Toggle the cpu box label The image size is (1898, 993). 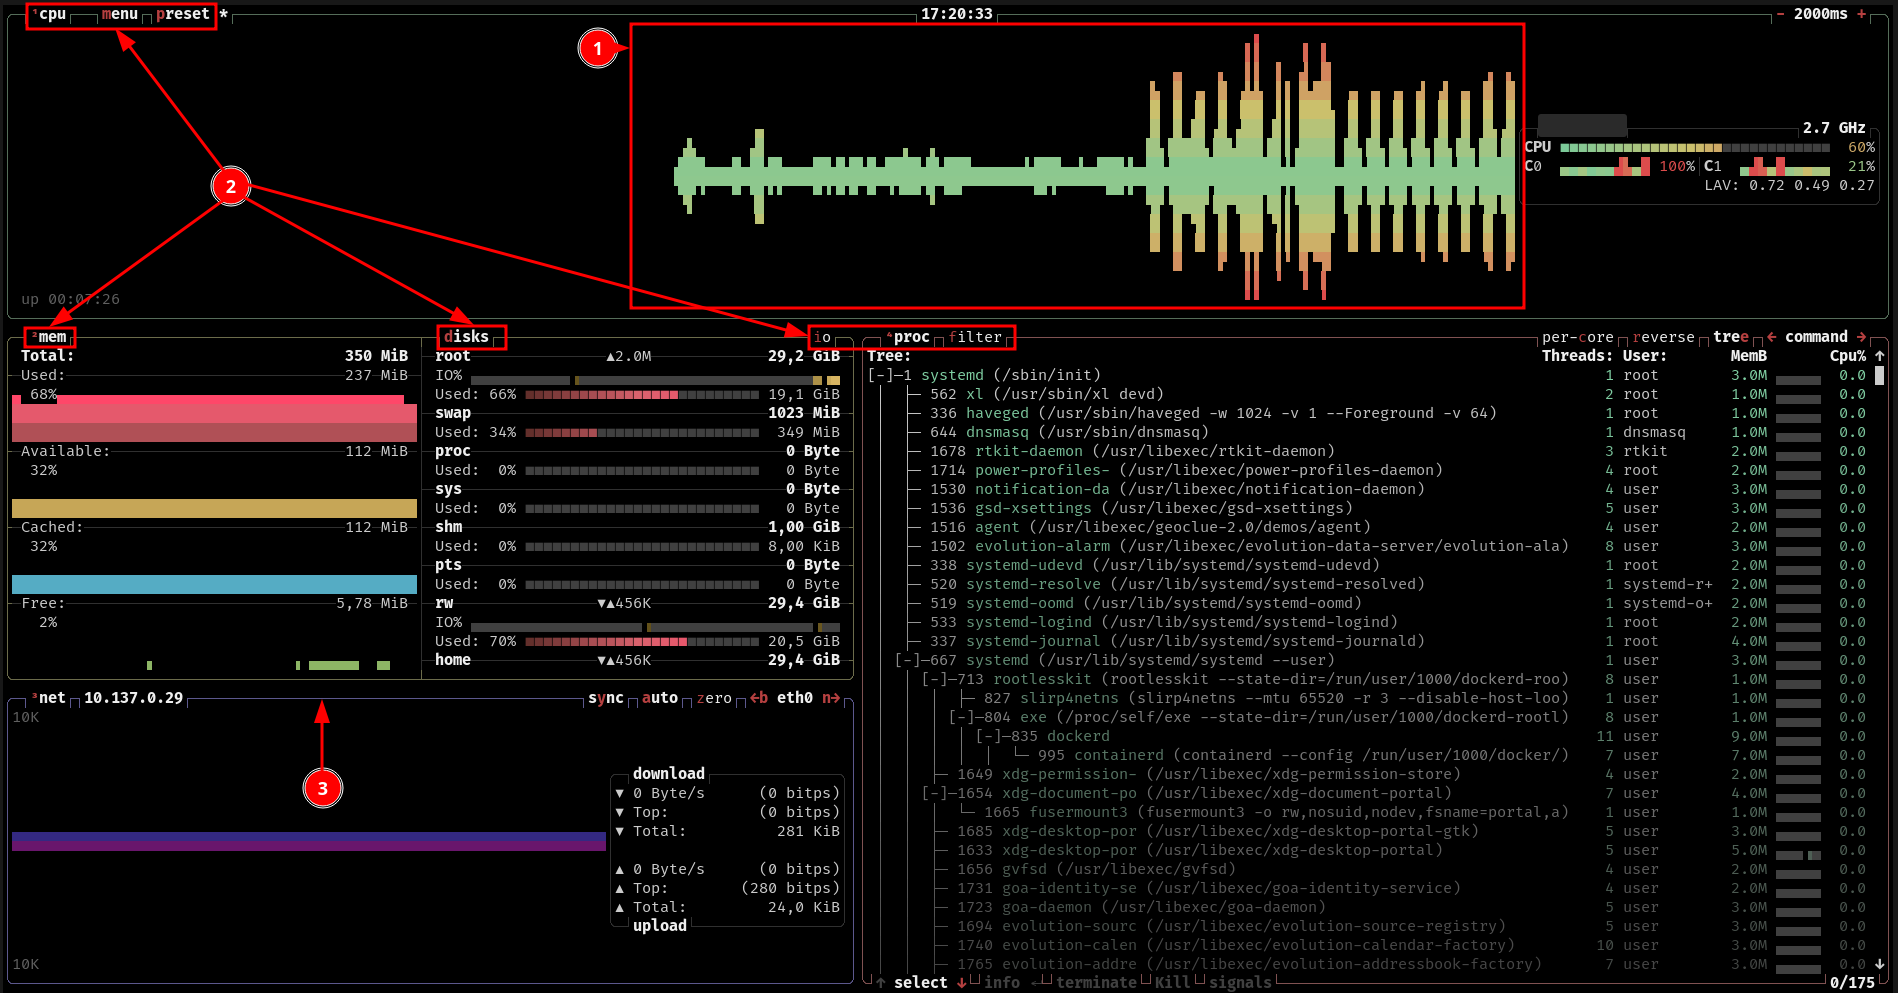coord(52,14)
